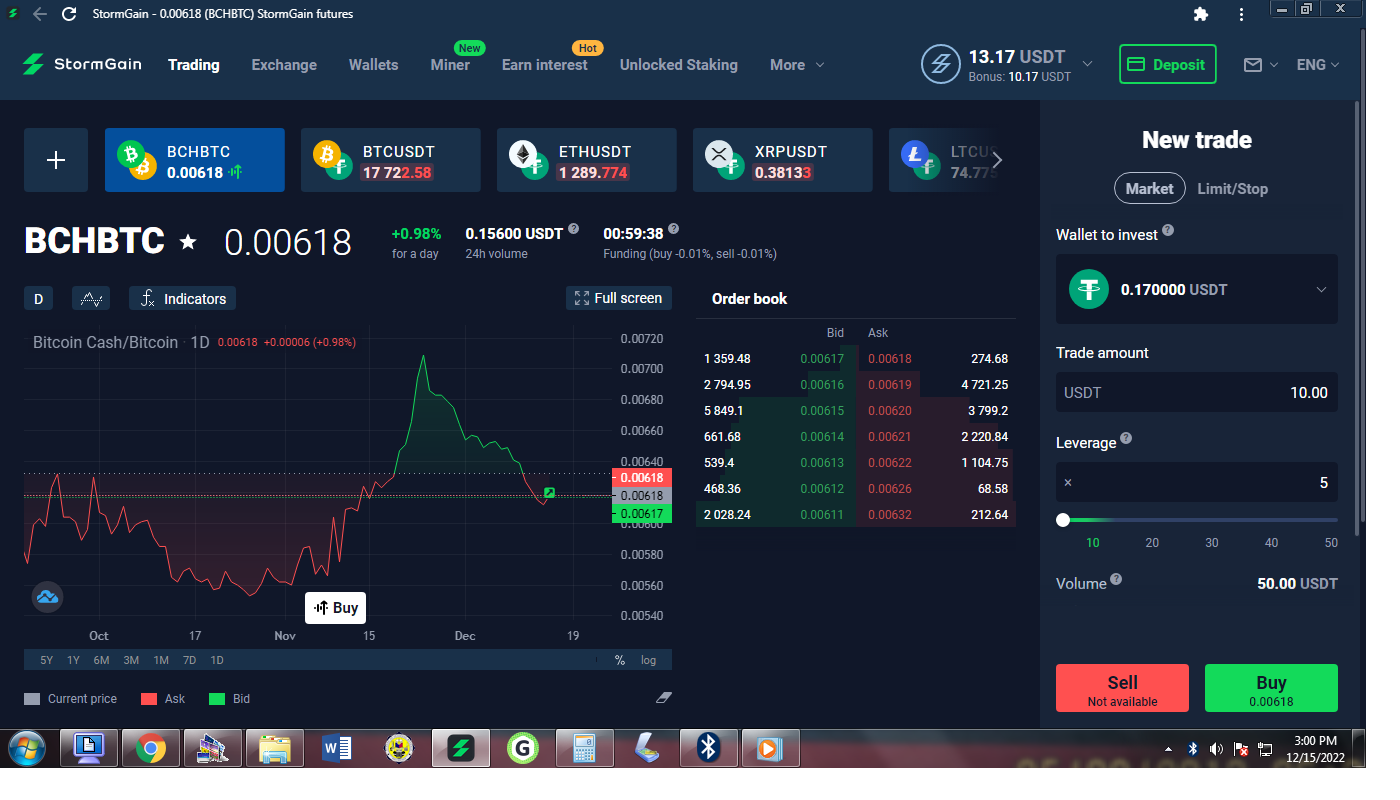Open the three-dot window menu
Image resolution: width=1400 pixels, height=800 pixels.
tap(1241, 14)
